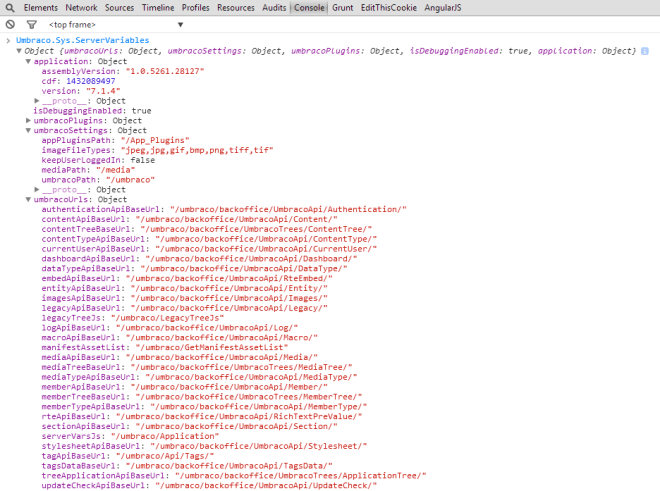Click the entityApiBaseUrl row
The image size is (660, 491).
pos(184,288)
